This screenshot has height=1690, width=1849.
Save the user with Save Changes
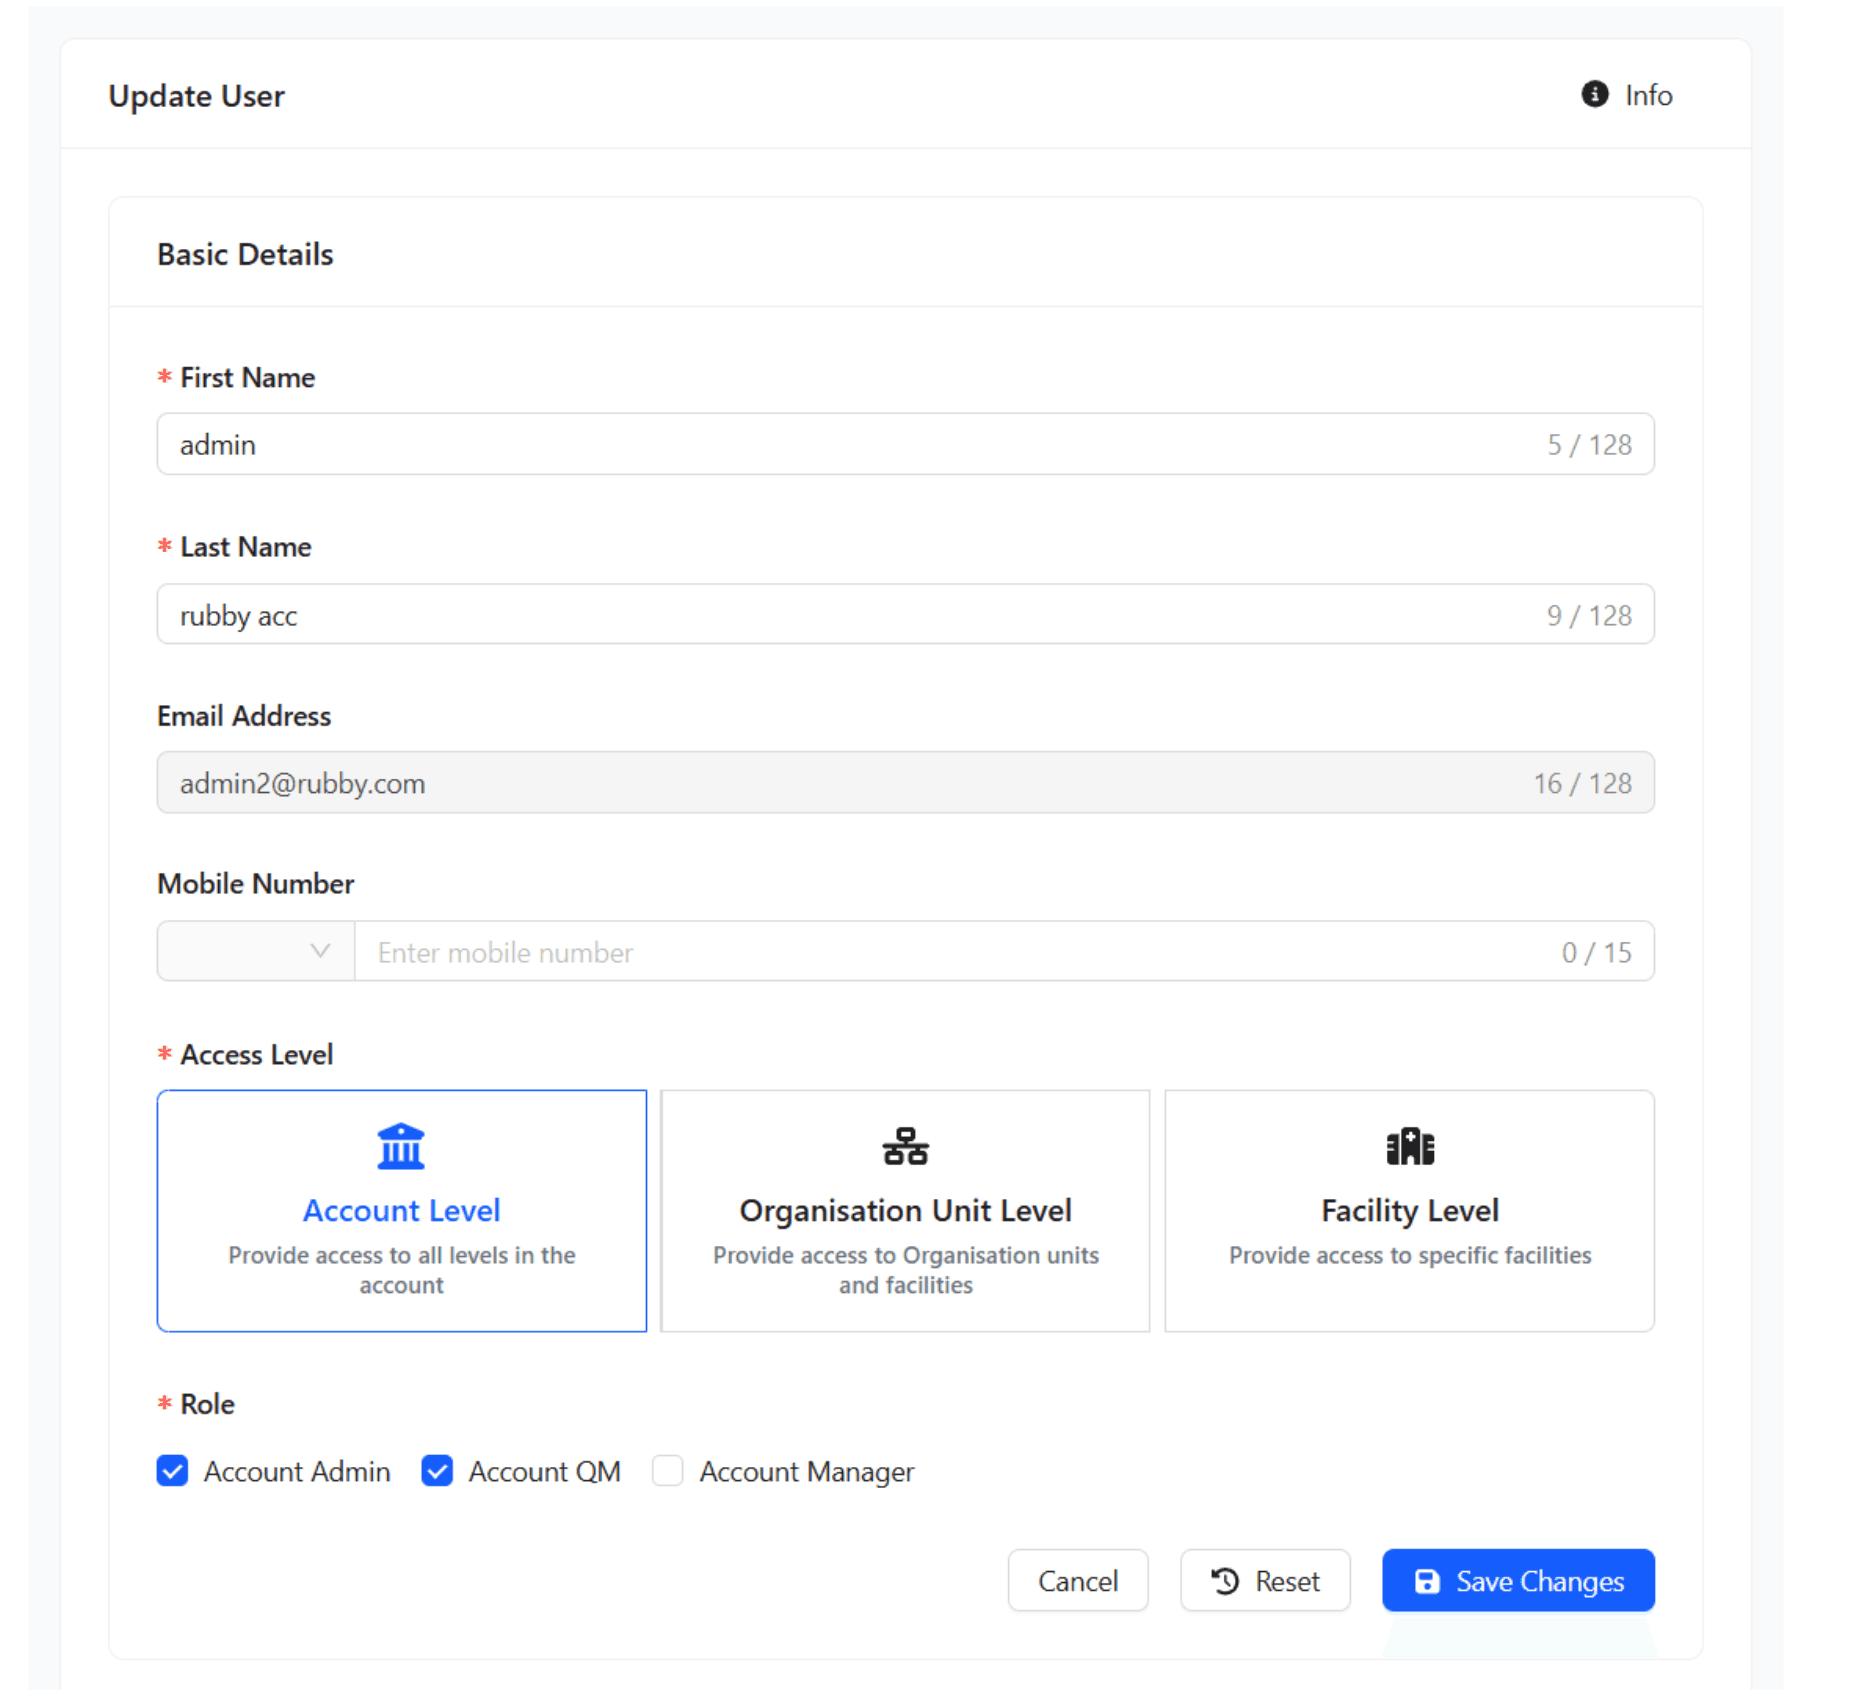coord(1517,1581)
